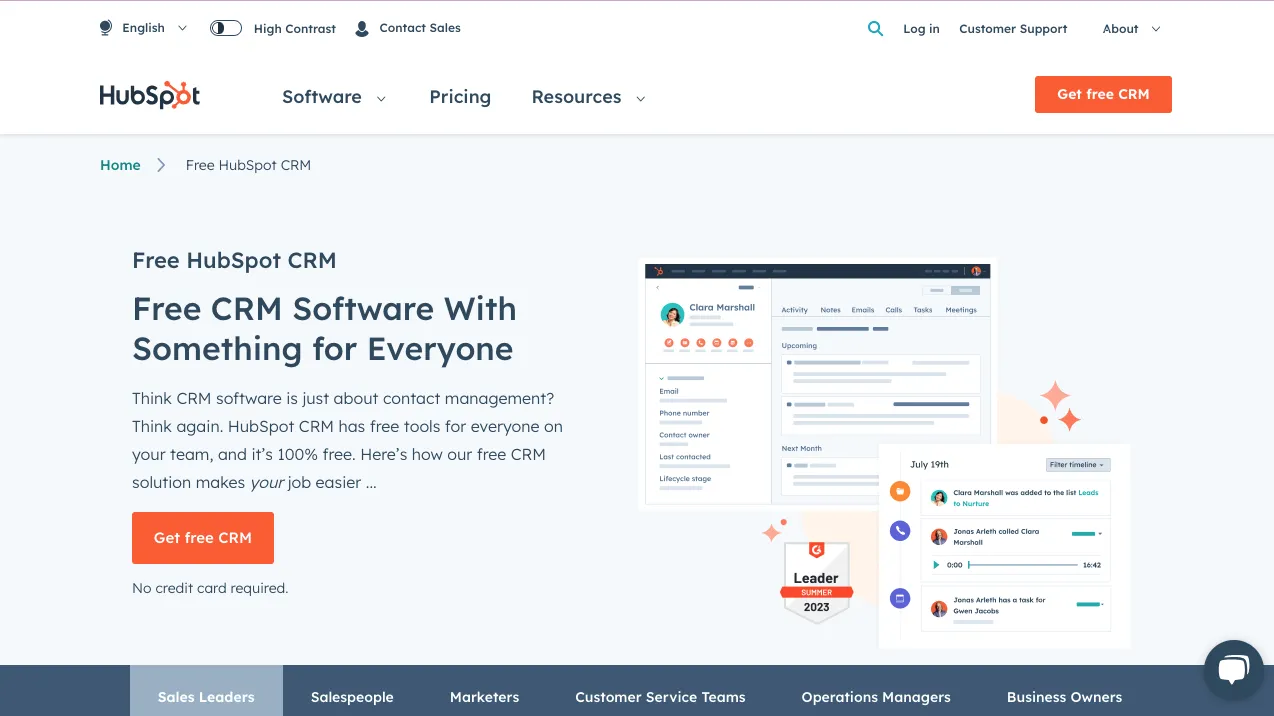The width and height of the screenshot is (1274, 716).
Task: Expand the English language dropdown
Action: [154, 28]
